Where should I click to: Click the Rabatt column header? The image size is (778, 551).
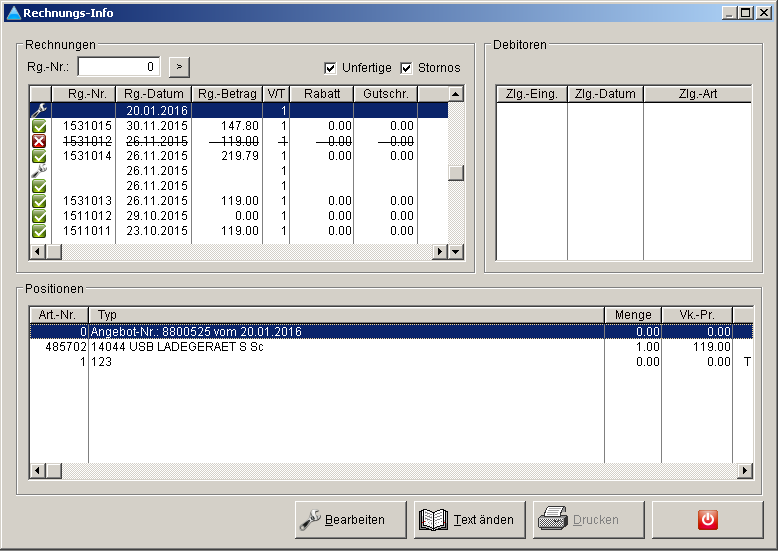[322, 94]
